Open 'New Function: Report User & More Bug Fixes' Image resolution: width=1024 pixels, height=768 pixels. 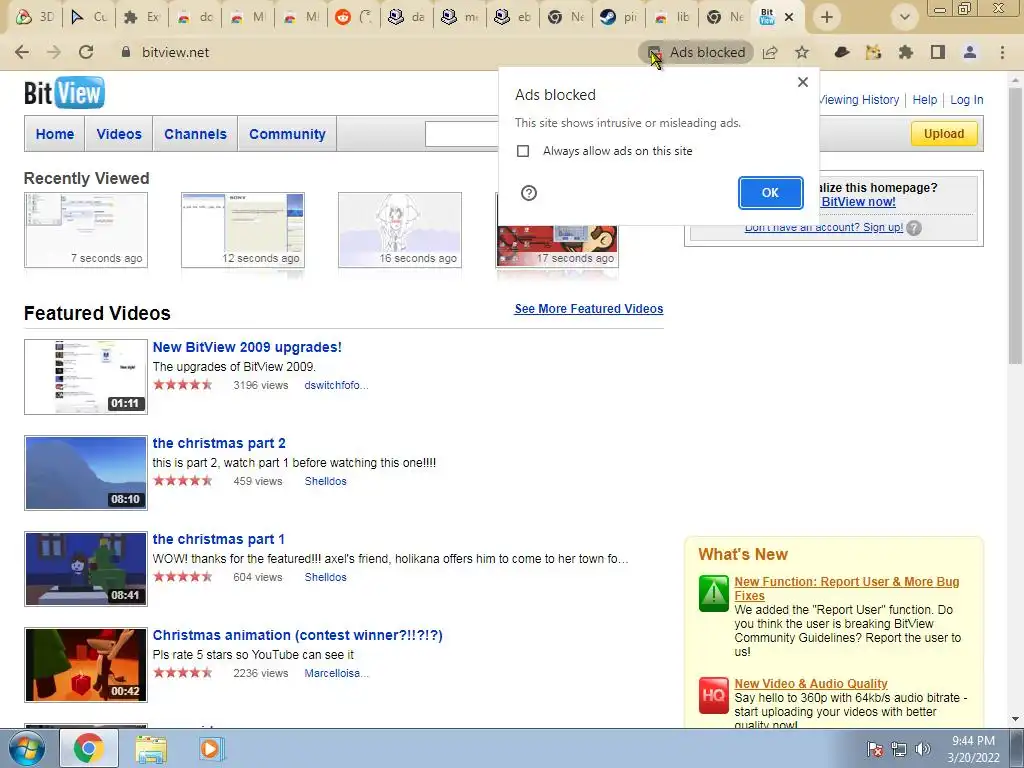click(846, 588)
